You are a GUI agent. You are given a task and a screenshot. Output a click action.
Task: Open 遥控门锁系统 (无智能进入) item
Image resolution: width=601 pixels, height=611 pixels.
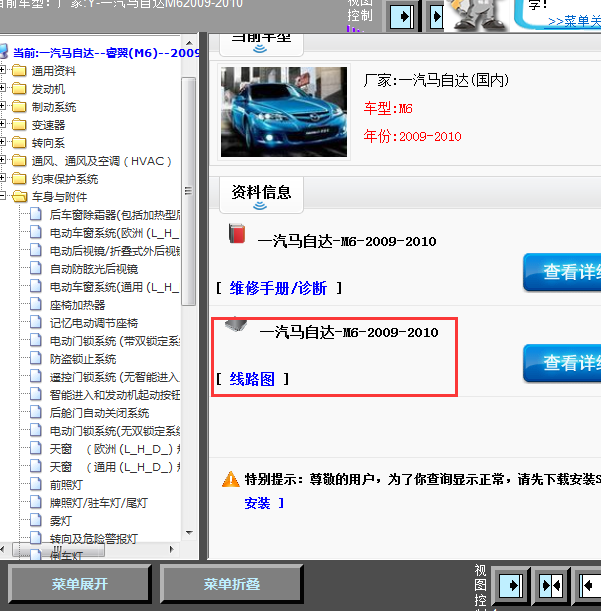[x=115, y=377]
